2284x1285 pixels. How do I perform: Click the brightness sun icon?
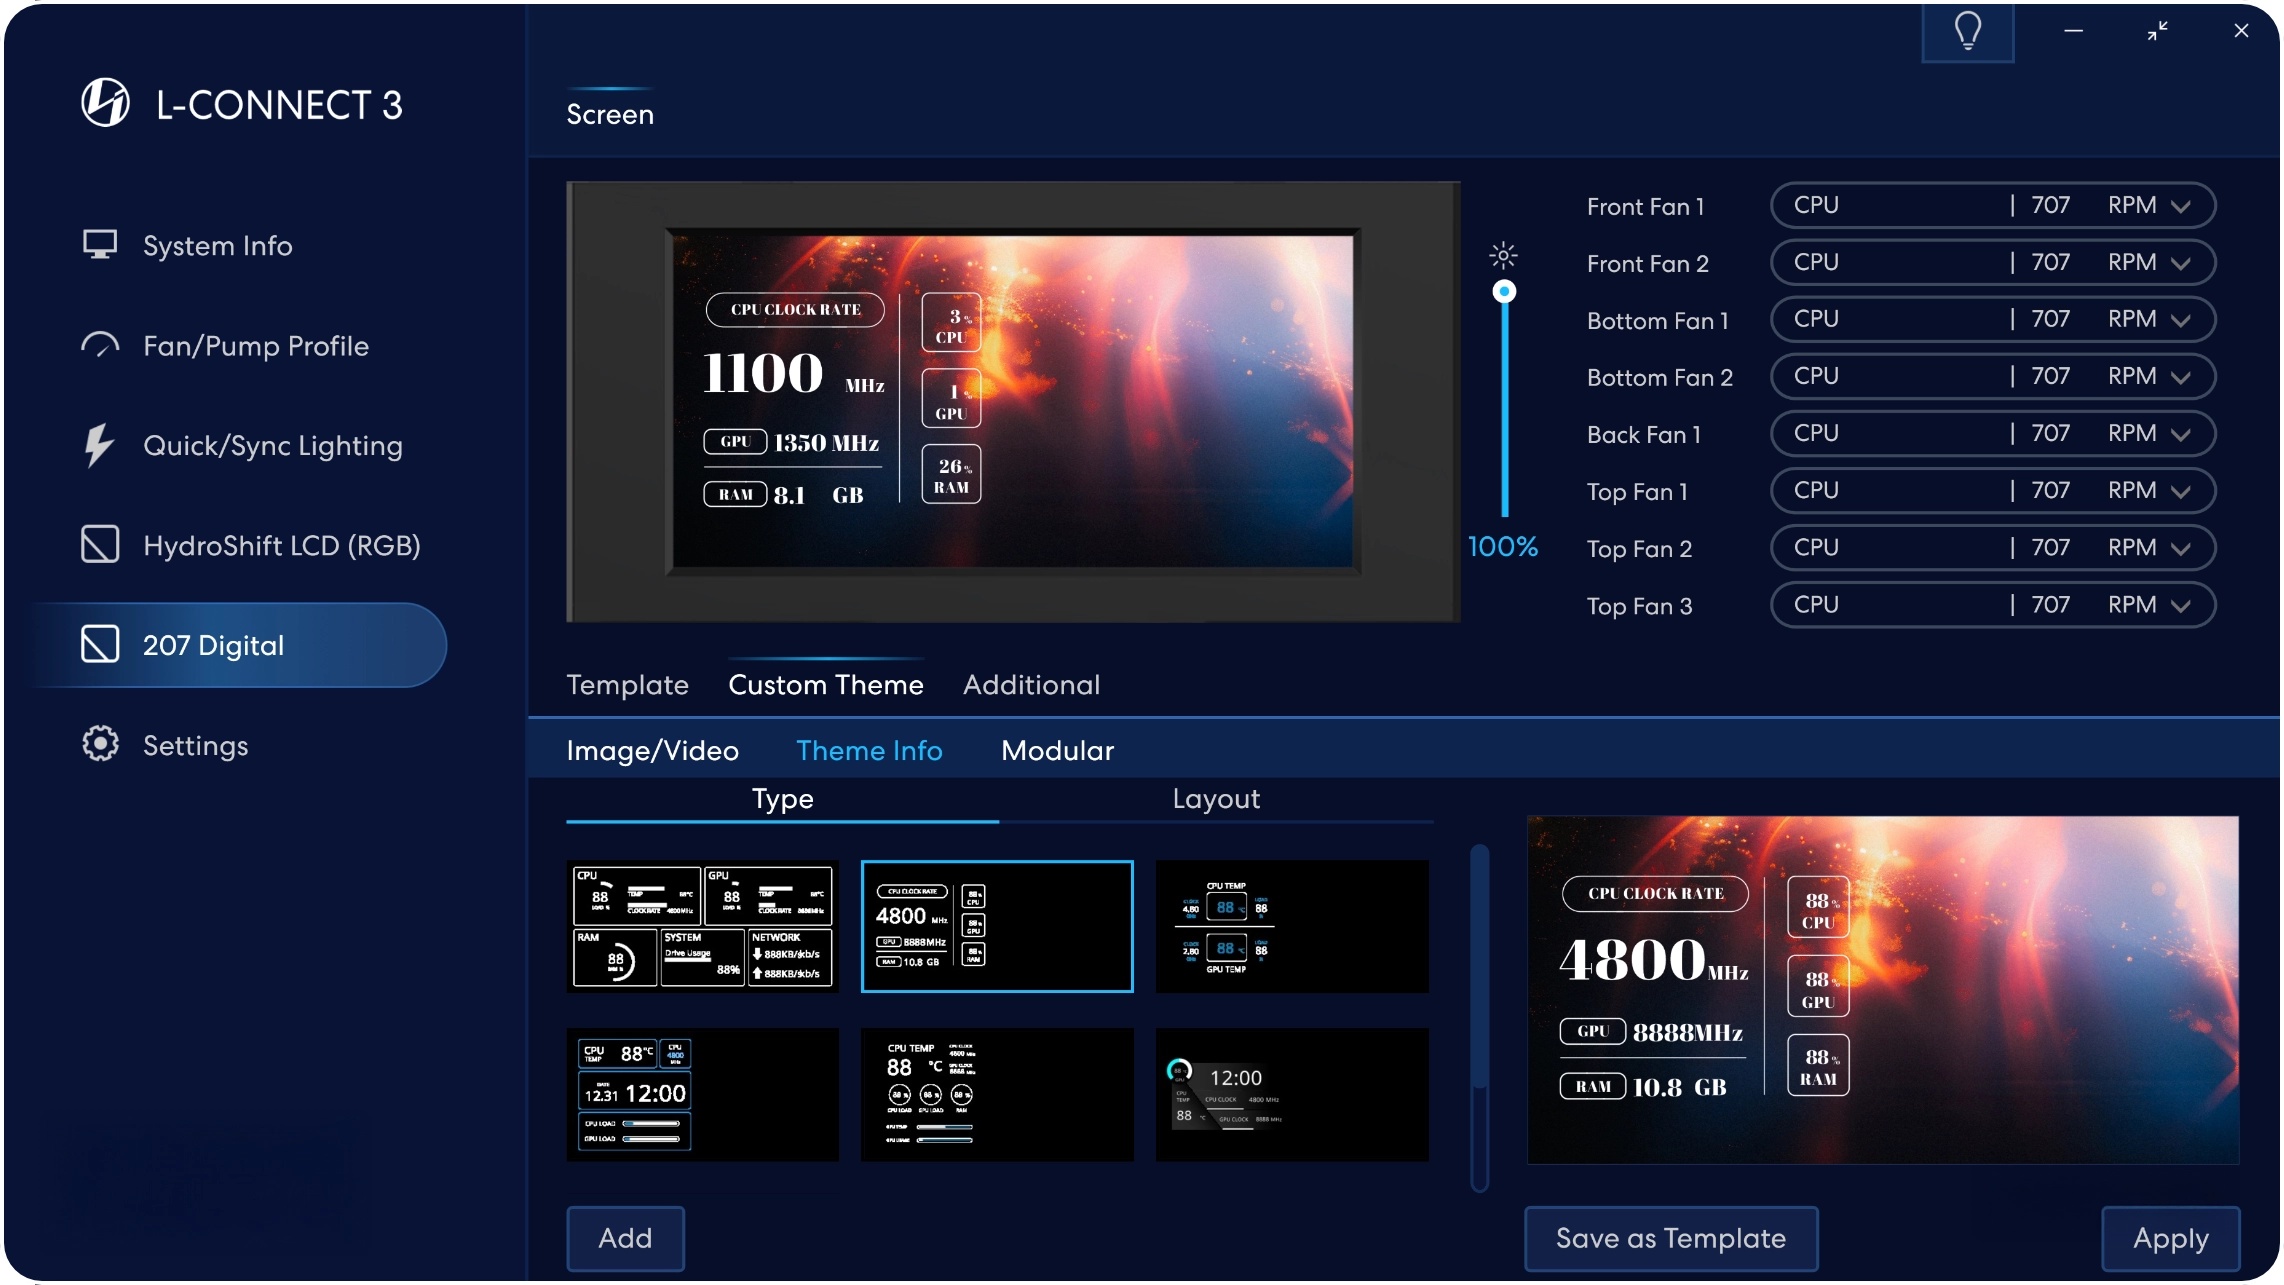1503,256
